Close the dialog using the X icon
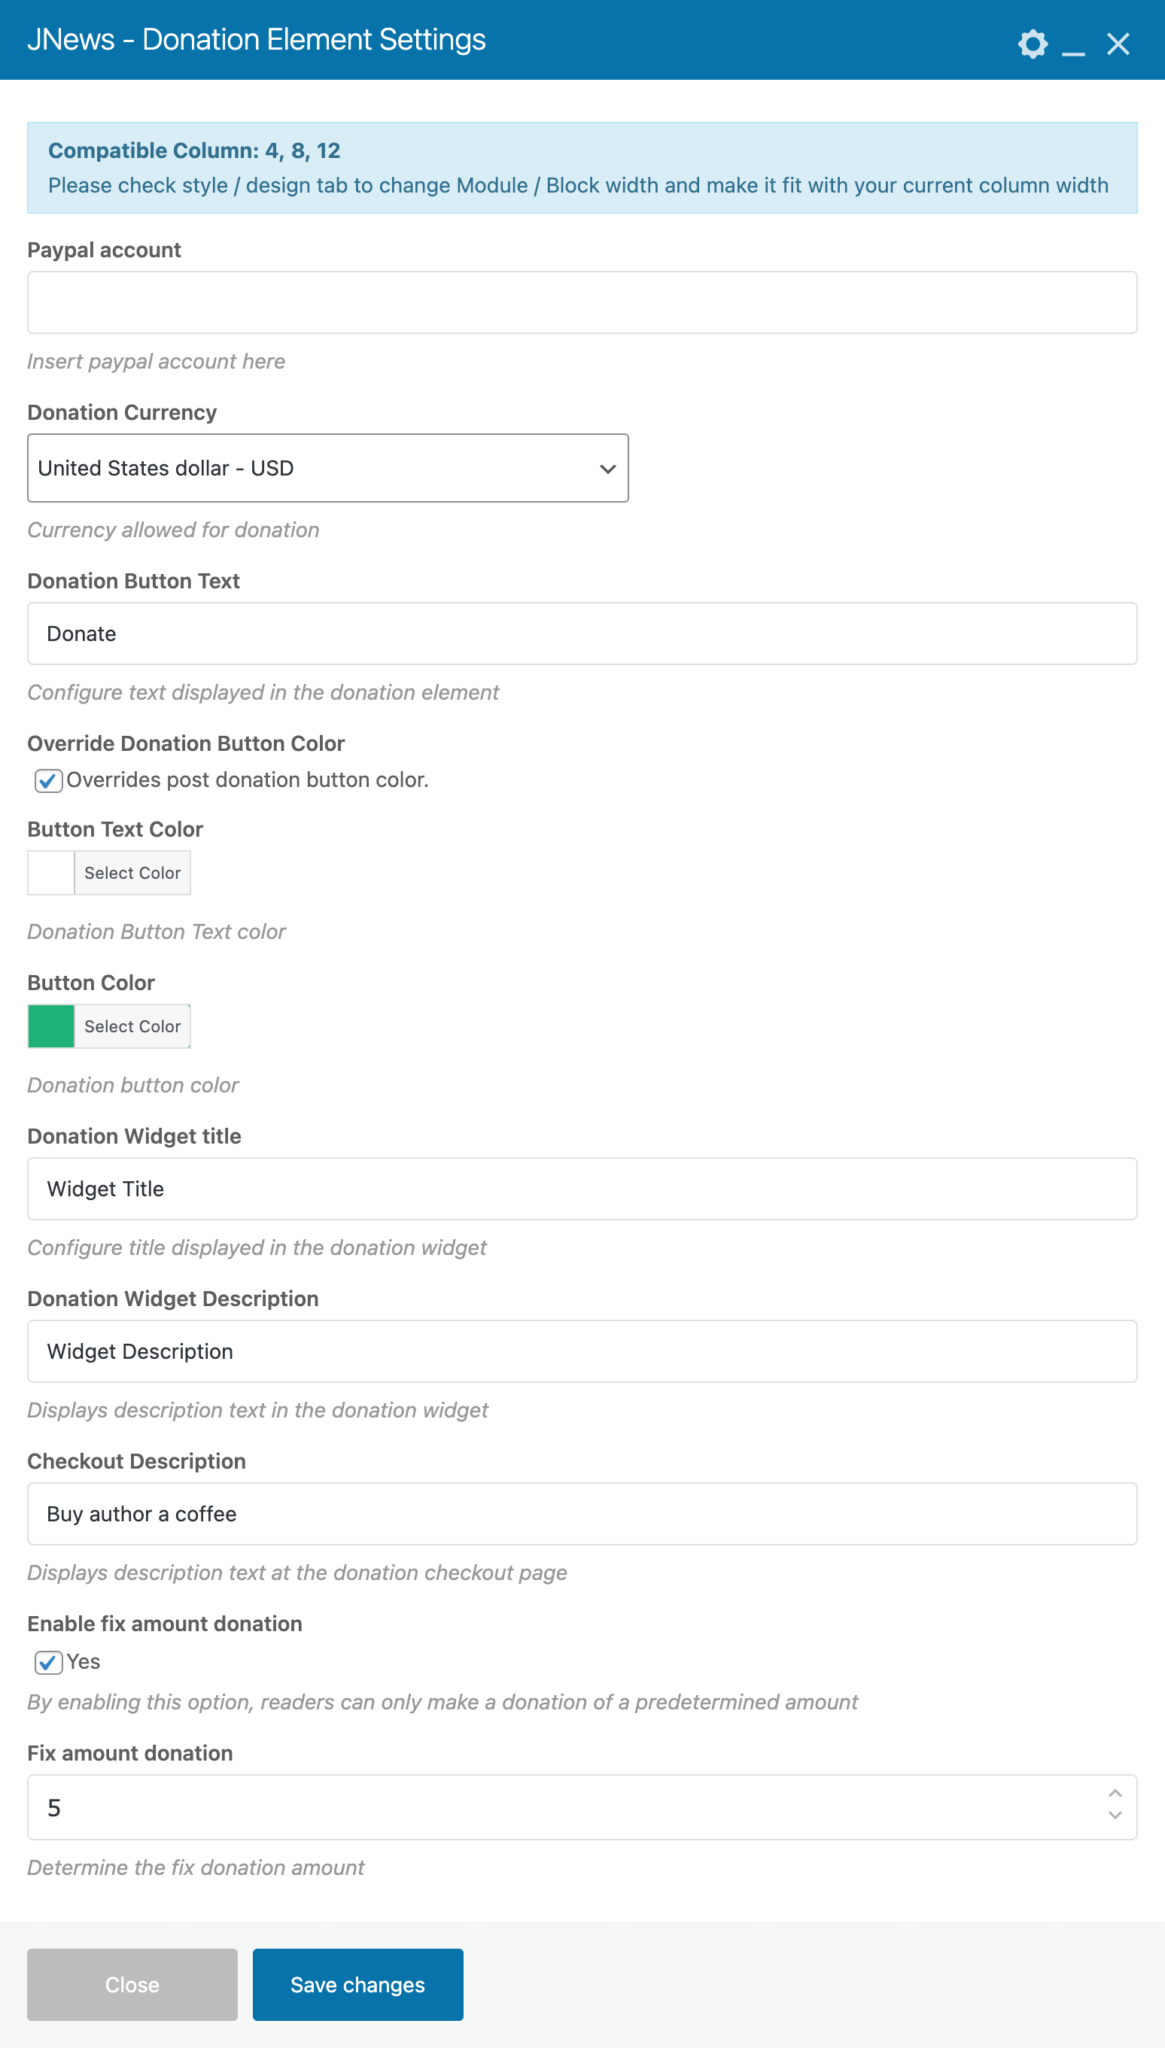The width and height of the screenshot is (1165, 2048). 1118,44
